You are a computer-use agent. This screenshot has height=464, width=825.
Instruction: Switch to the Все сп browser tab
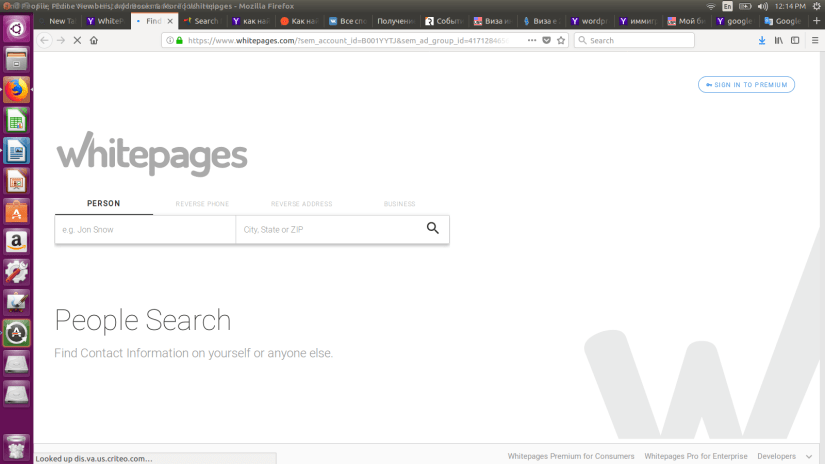pos(348,21)
